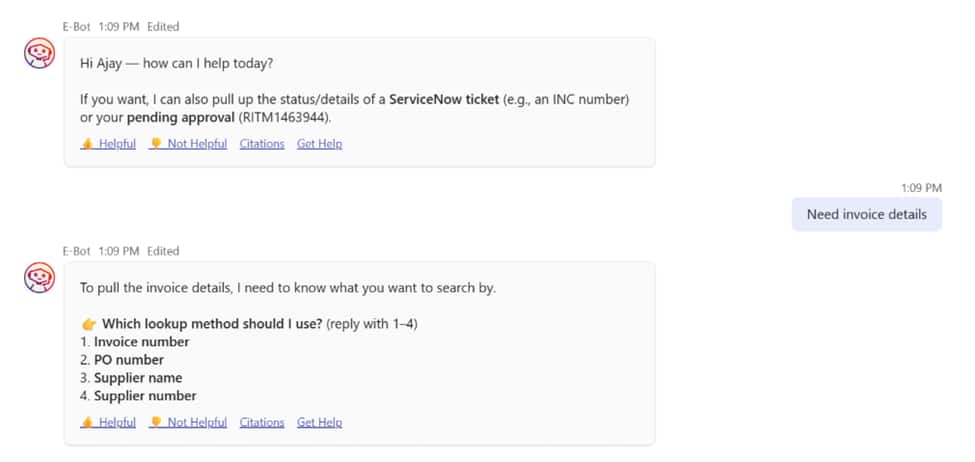The image size is (975, 462).
Task: Click the 'Supplier number' lookup option
Action: [x=145, y=396]
